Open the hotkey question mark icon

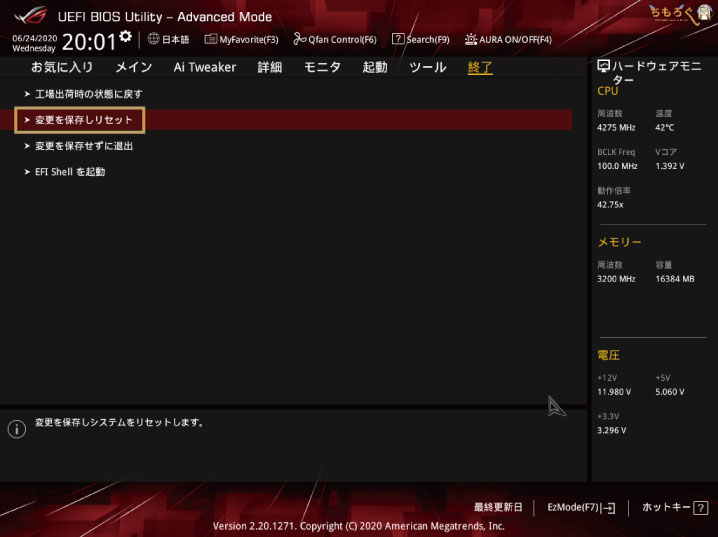[x=701, y=508]
